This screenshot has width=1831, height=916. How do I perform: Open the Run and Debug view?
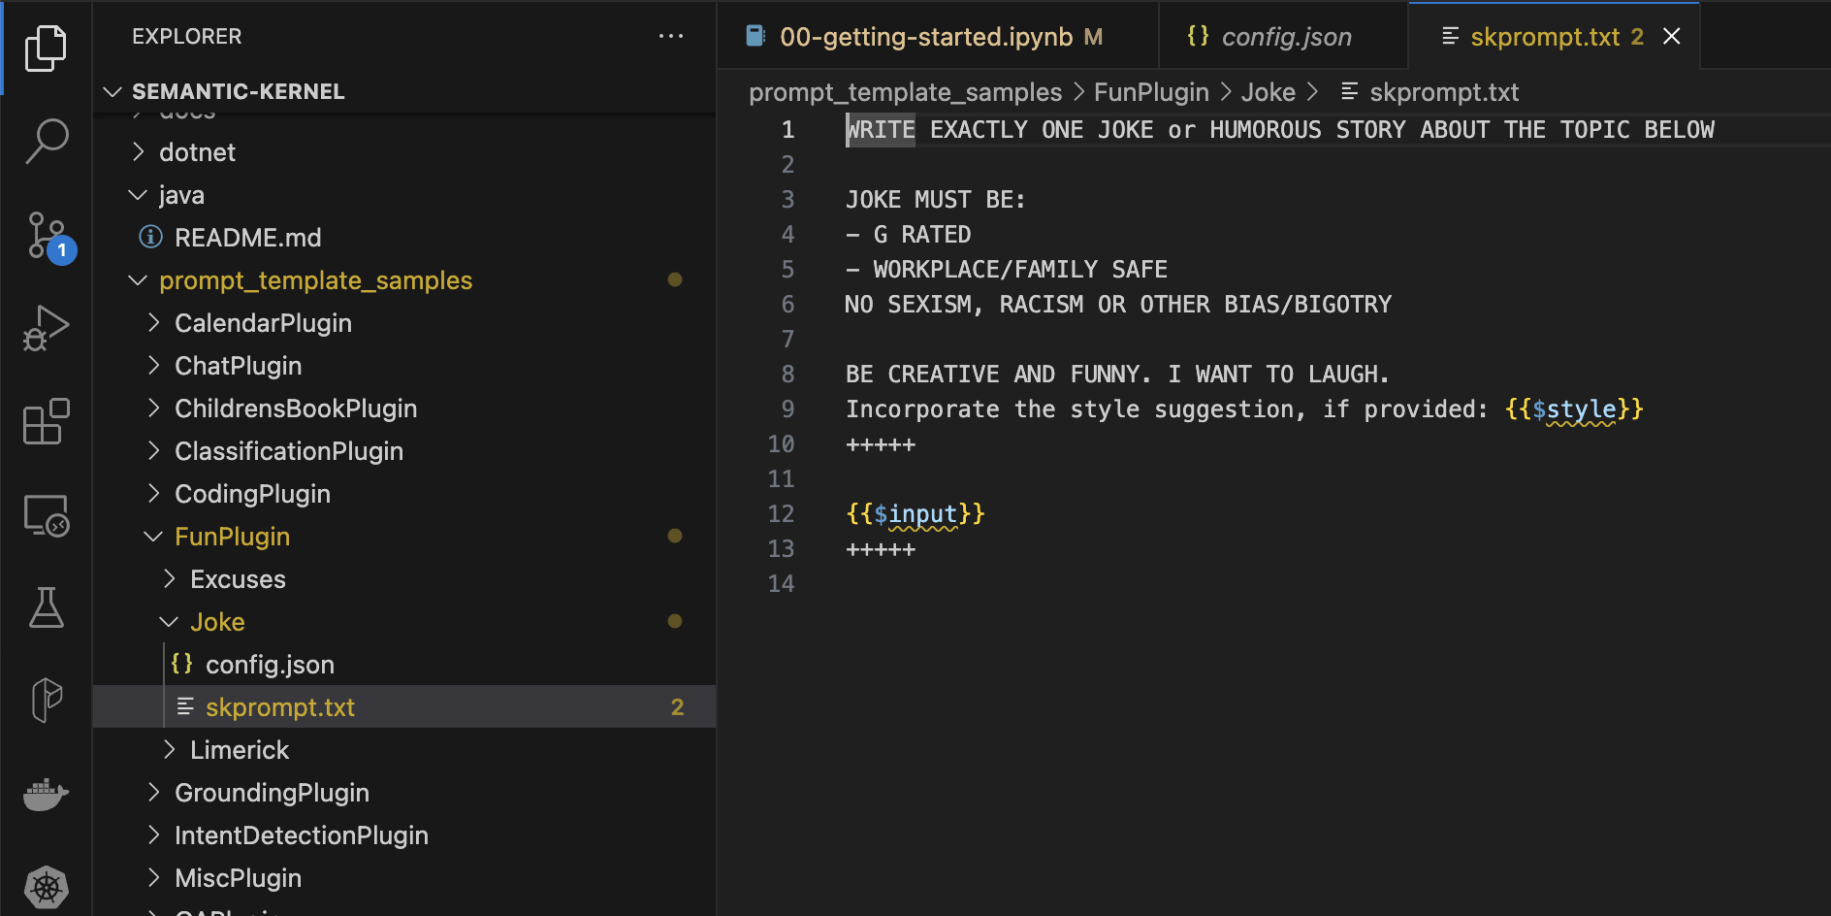46,328
